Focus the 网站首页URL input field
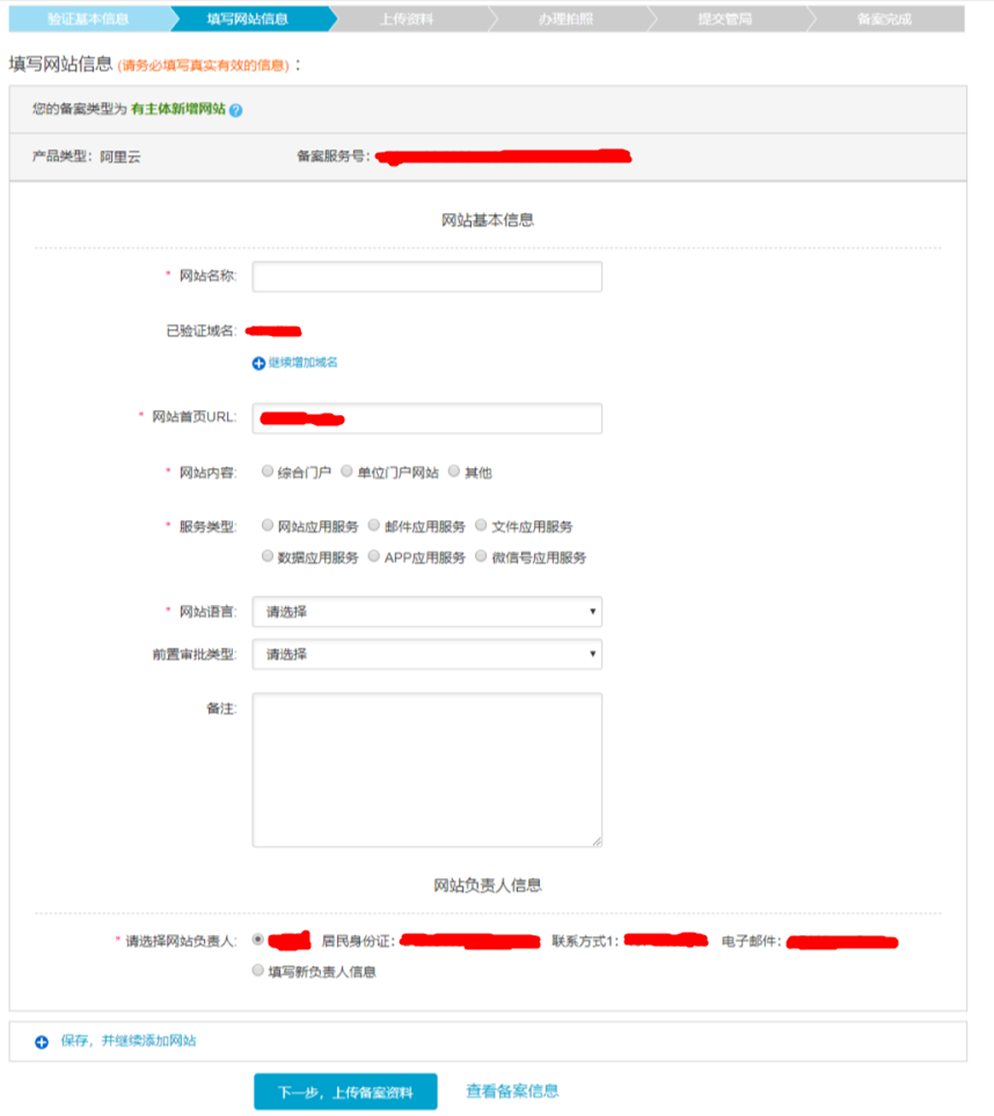The image size is (994, 1116). tap(427, 418)
